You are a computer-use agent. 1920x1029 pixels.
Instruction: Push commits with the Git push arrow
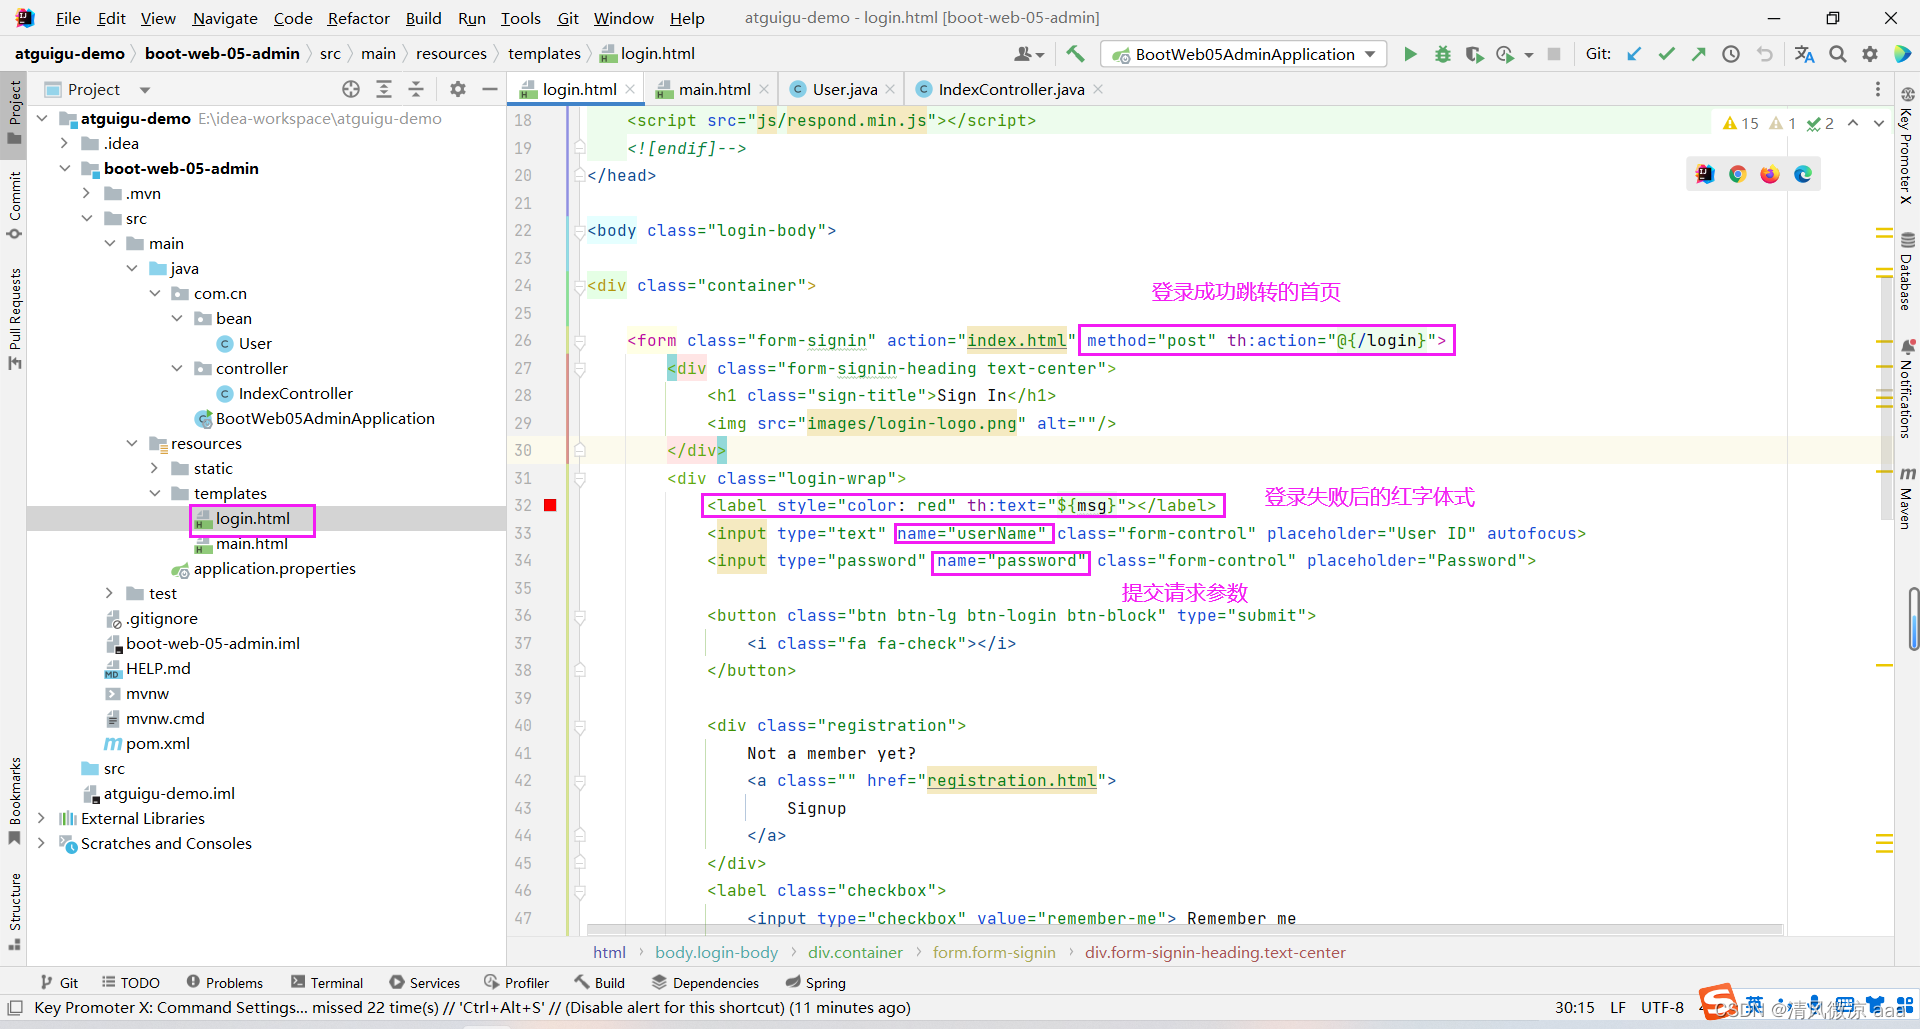(1698, 54)
